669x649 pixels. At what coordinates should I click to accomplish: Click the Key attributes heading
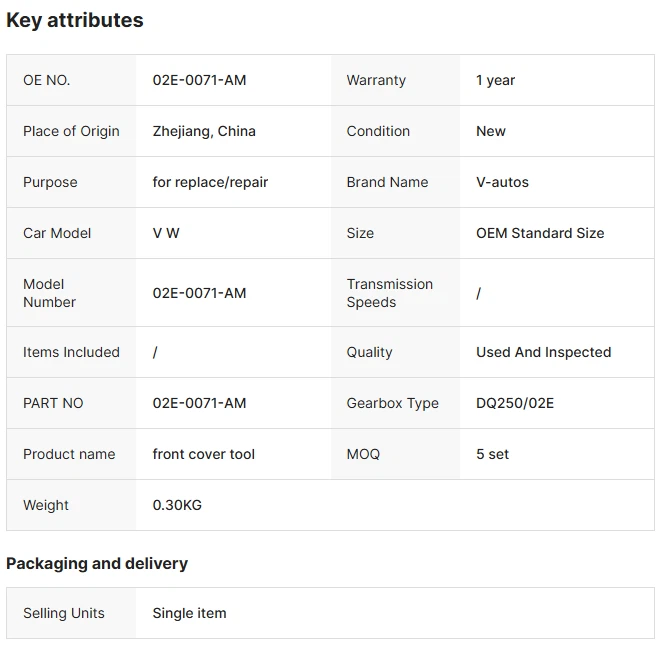[x=75, y=20]
